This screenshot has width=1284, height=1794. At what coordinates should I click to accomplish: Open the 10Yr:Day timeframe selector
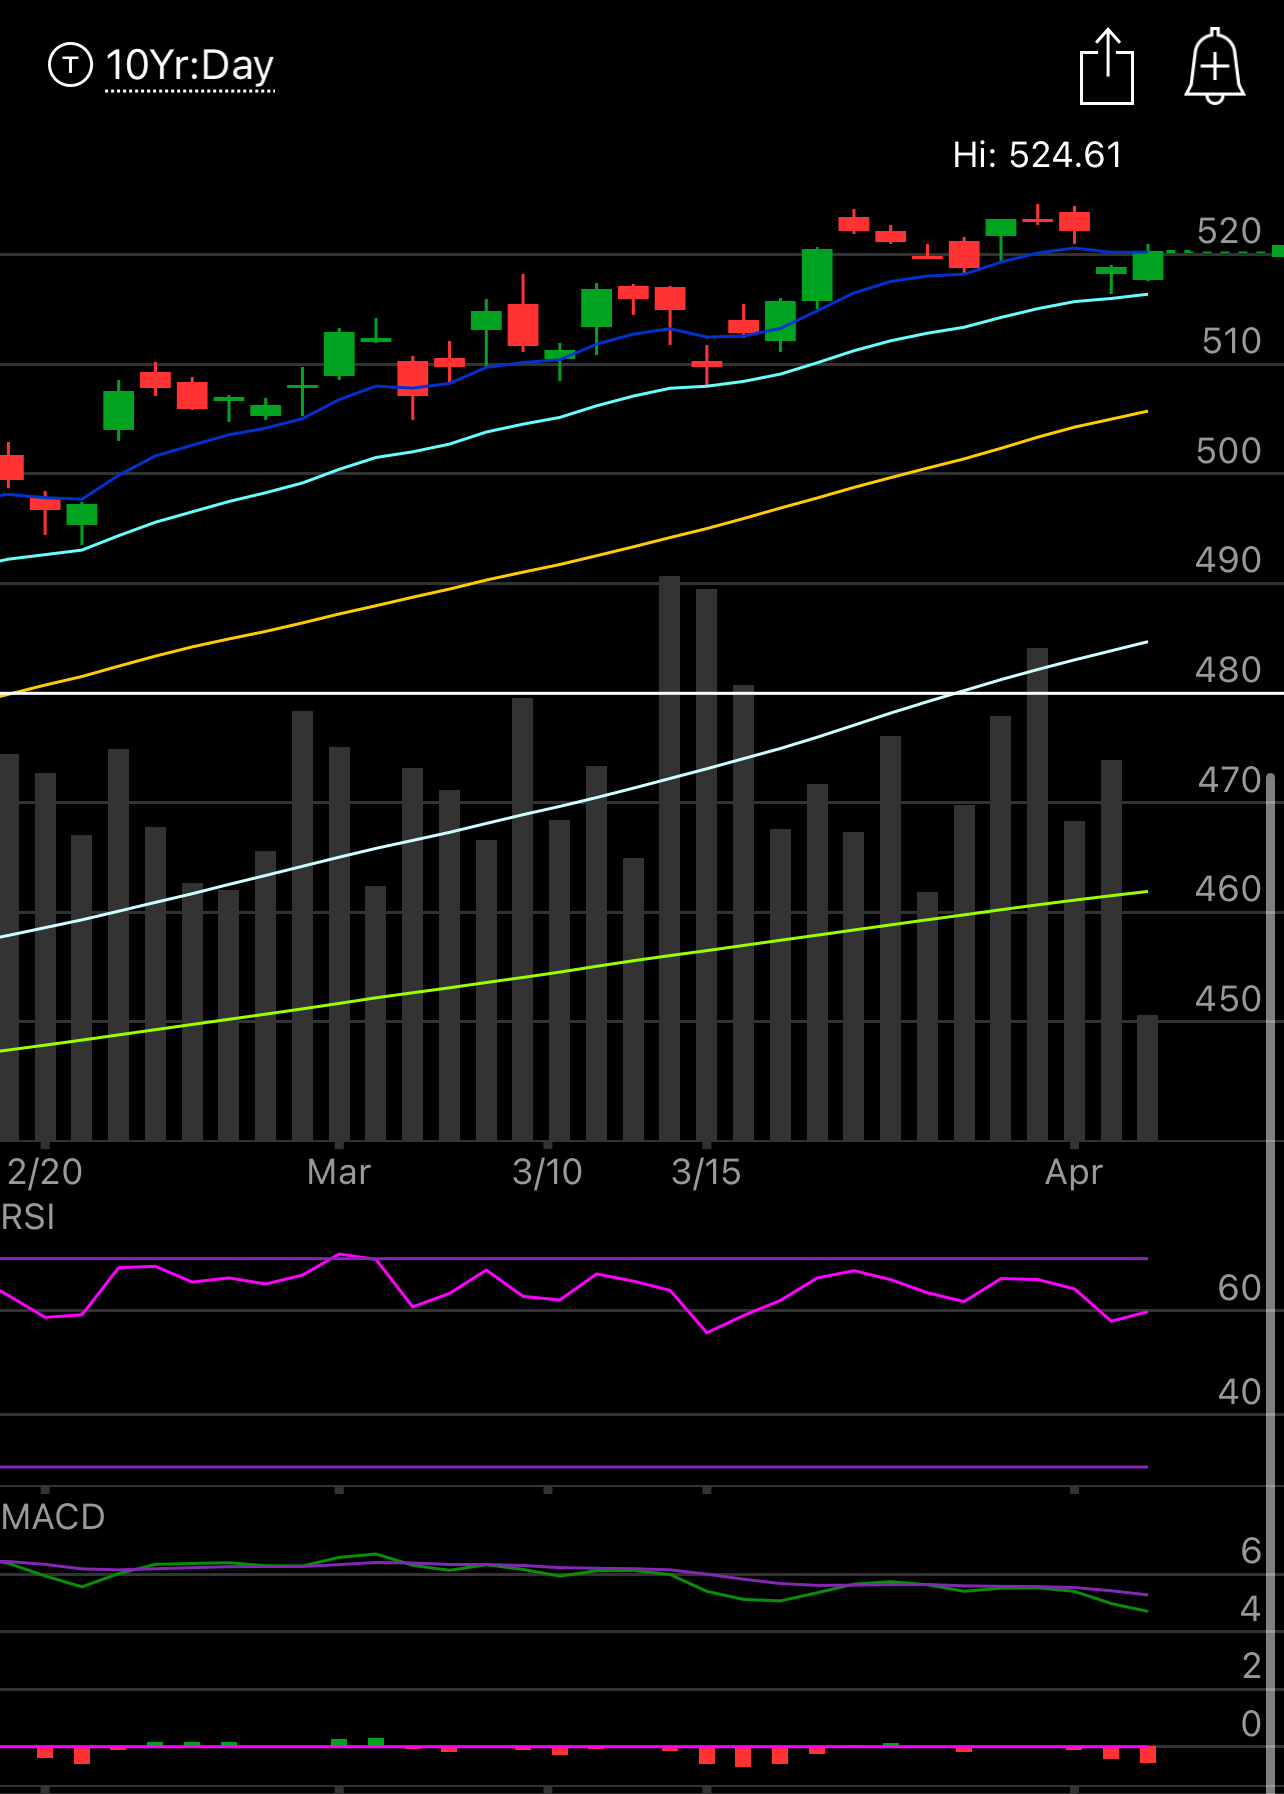point(190,66)
